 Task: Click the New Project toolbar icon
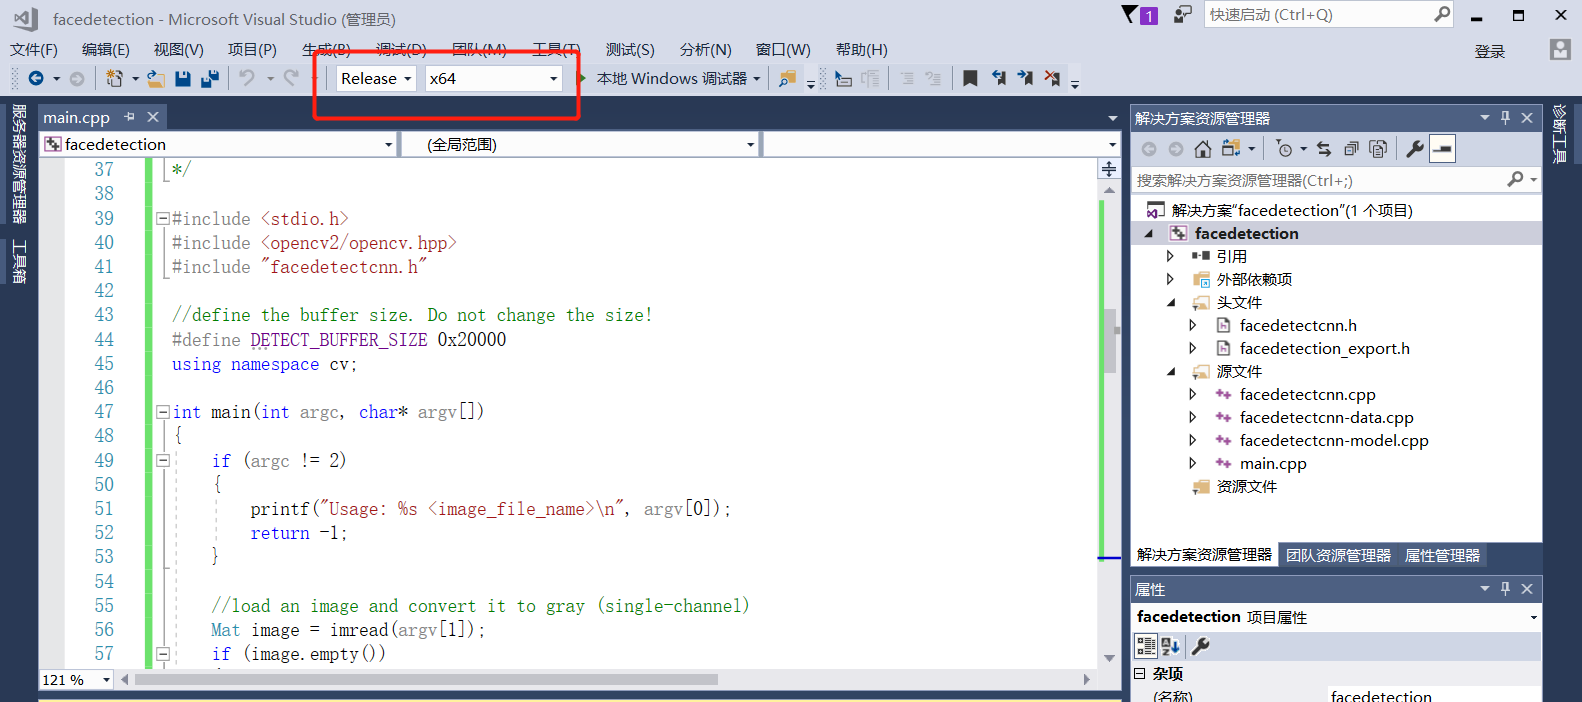(114, 78)
